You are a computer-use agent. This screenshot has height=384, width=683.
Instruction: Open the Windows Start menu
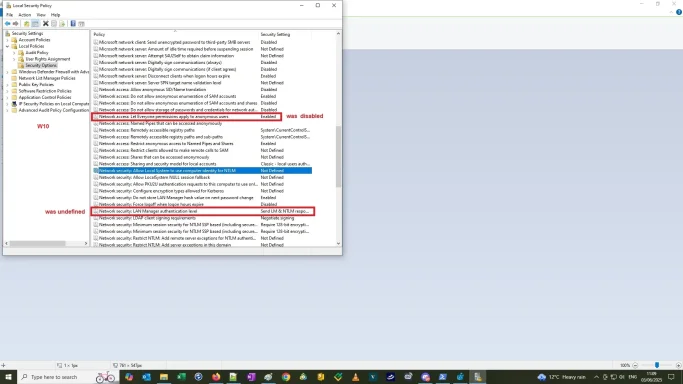coord(8,377)
